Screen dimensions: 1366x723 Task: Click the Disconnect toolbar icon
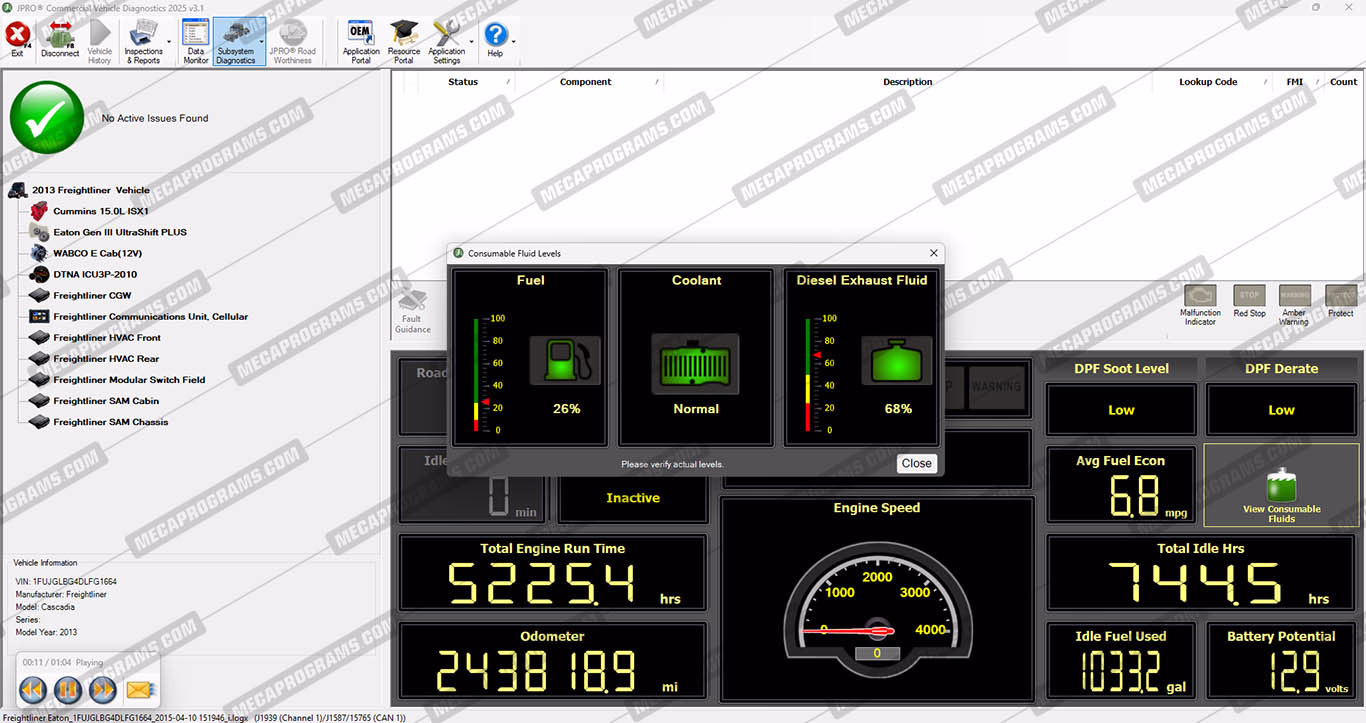(60, 40)
